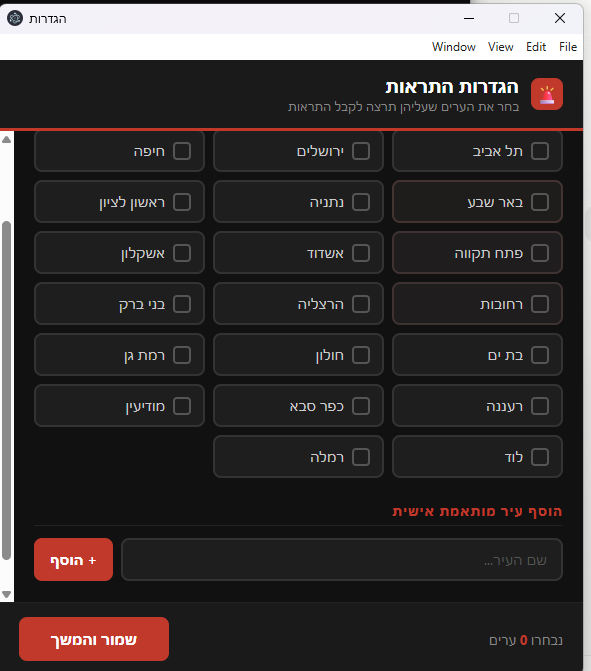Image resolution: width=591 pixels, height=671 pixels.
Task: Open the File menu
Action: click(568, 47)
